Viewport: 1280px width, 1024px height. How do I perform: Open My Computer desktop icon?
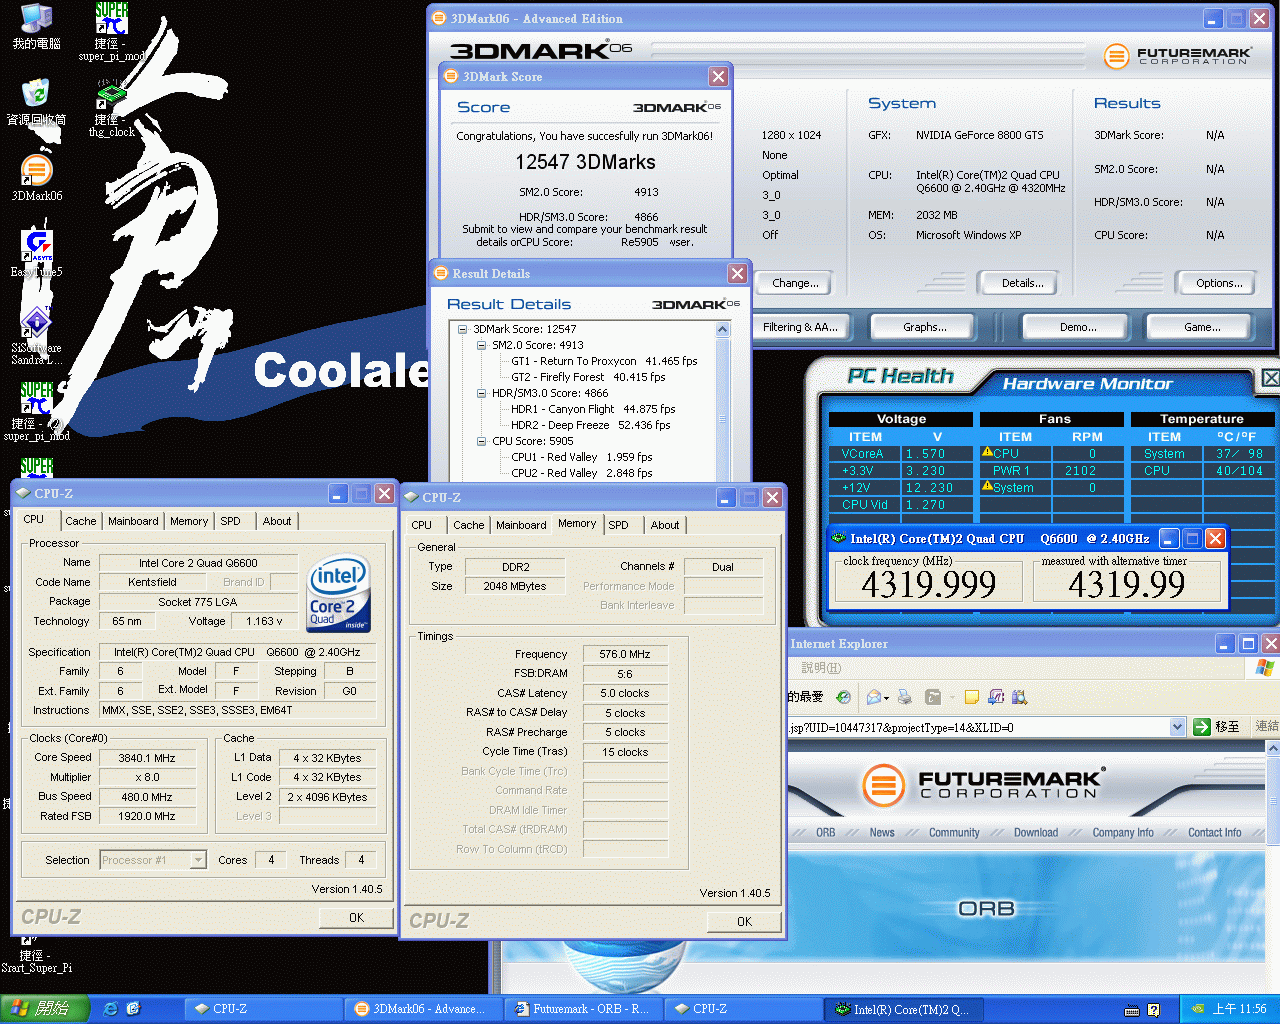(x=36, y=26)
